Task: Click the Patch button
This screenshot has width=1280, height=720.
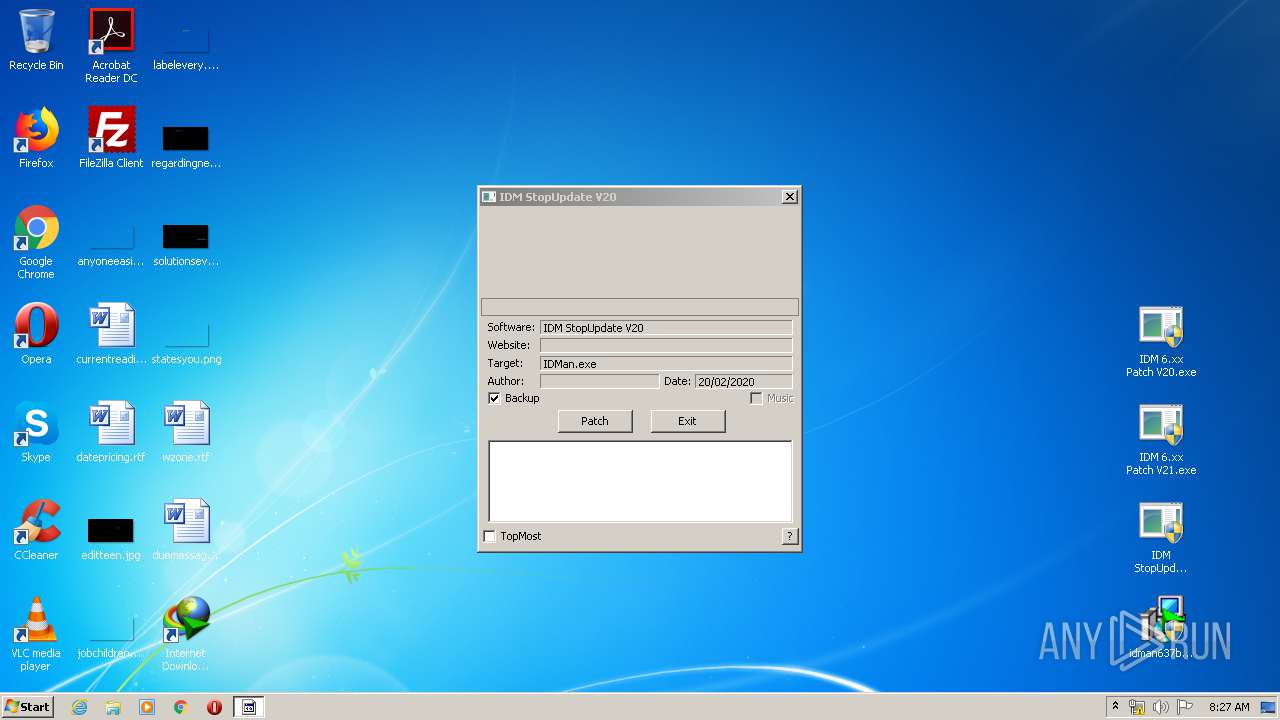Action: coord(595,421)
